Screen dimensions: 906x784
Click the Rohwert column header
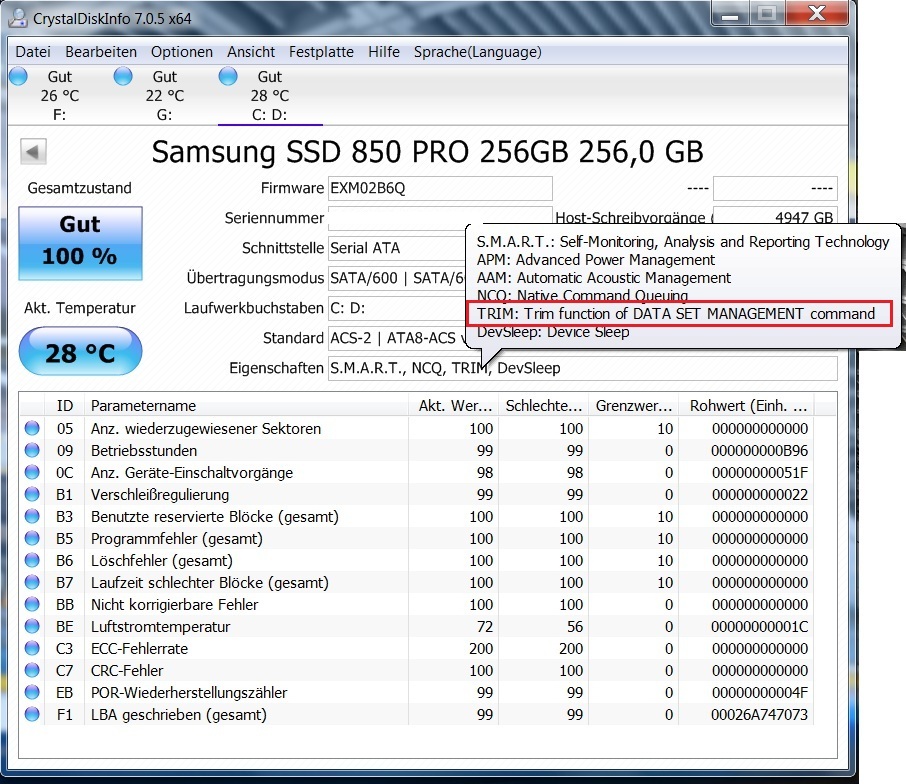click(748, 406)
